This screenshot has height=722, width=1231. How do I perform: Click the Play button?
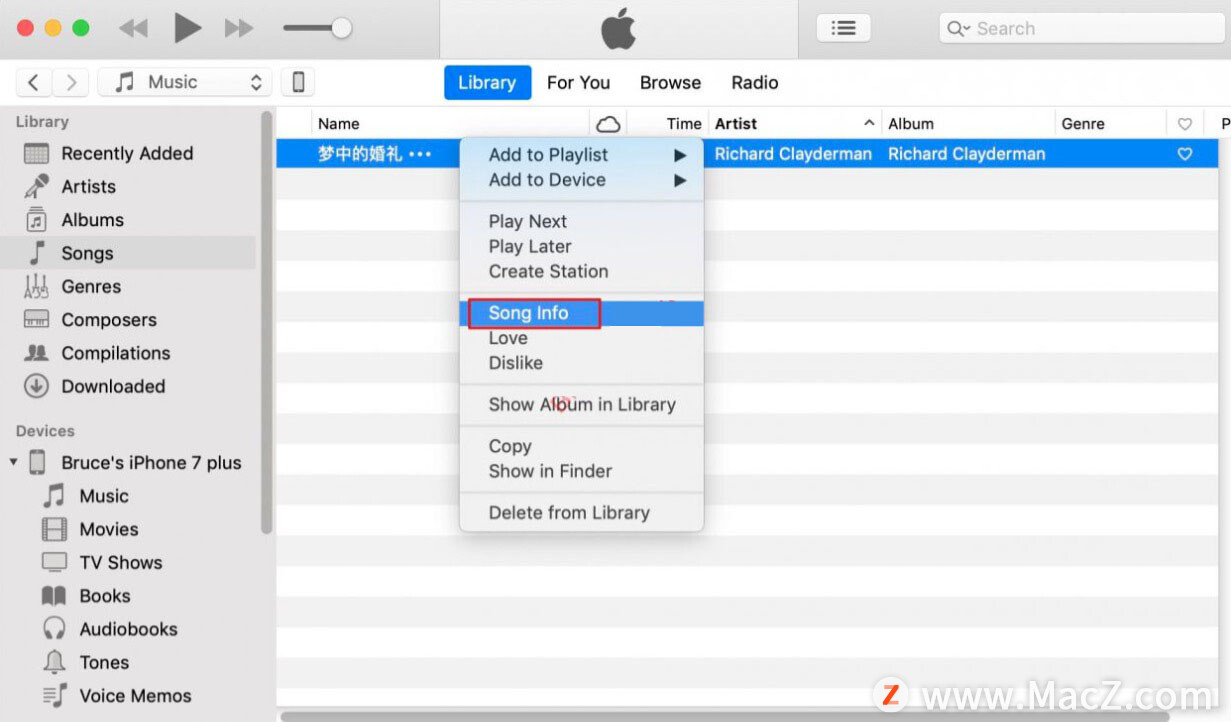[187, 28]
